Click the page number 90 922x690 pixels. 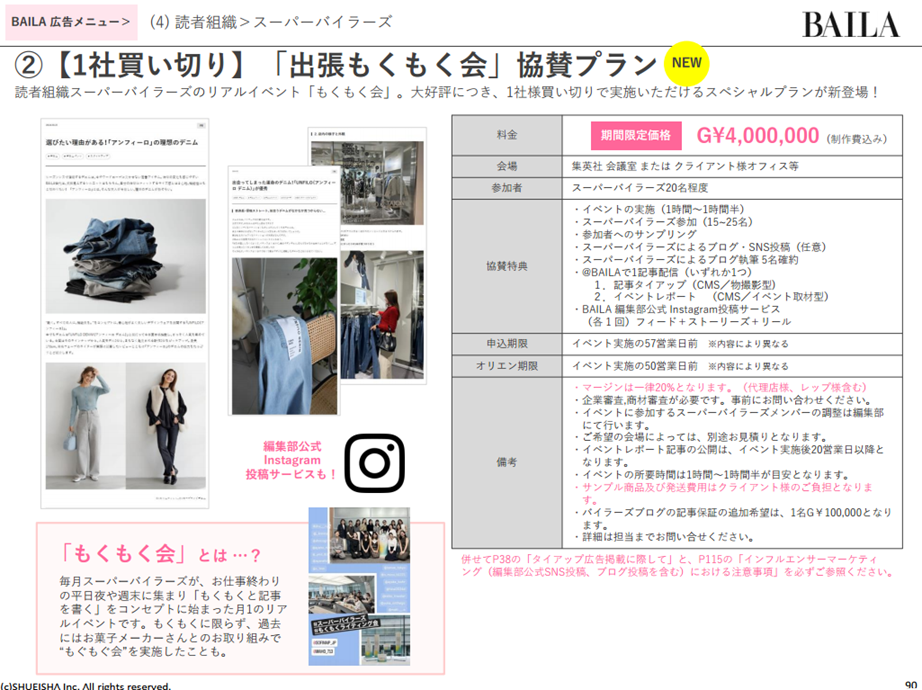click(x=910, y=685)
